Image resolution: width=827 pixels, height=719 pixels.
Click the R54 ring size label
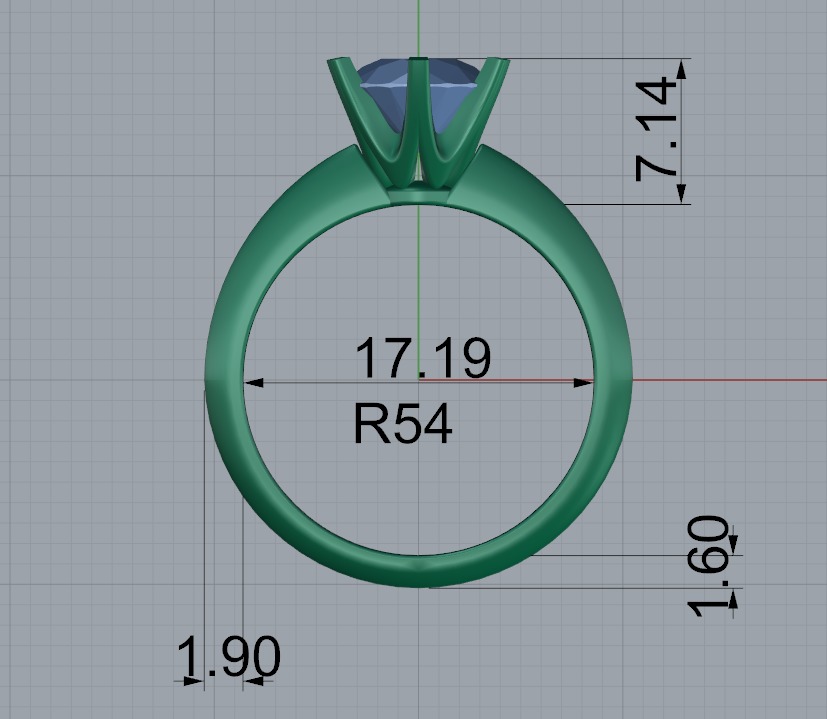click(403, 424)
